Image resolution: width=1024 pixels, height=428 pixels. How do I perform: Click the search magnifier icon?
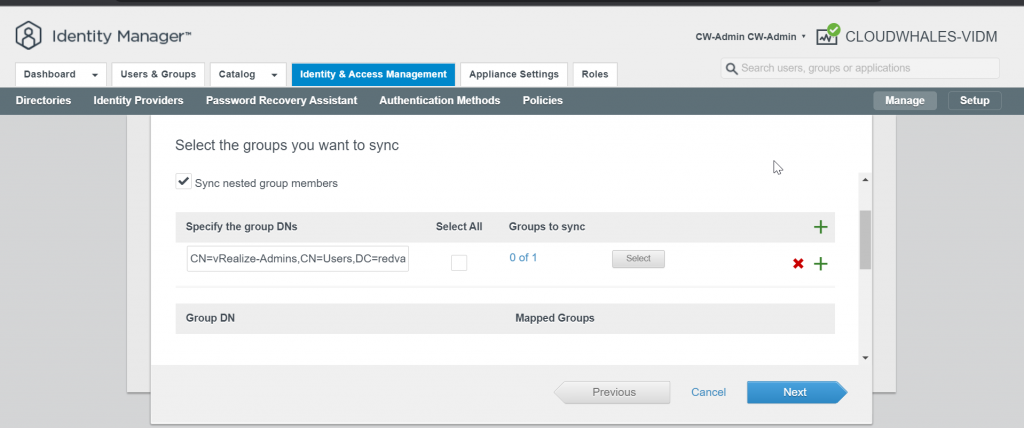click(x=731, y=69)
